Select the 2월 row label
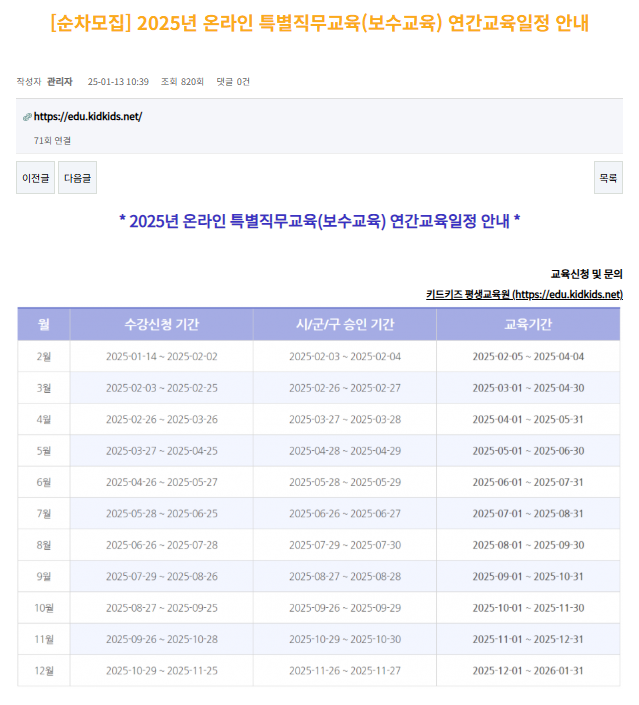The image size is (639, 705). 44,357
